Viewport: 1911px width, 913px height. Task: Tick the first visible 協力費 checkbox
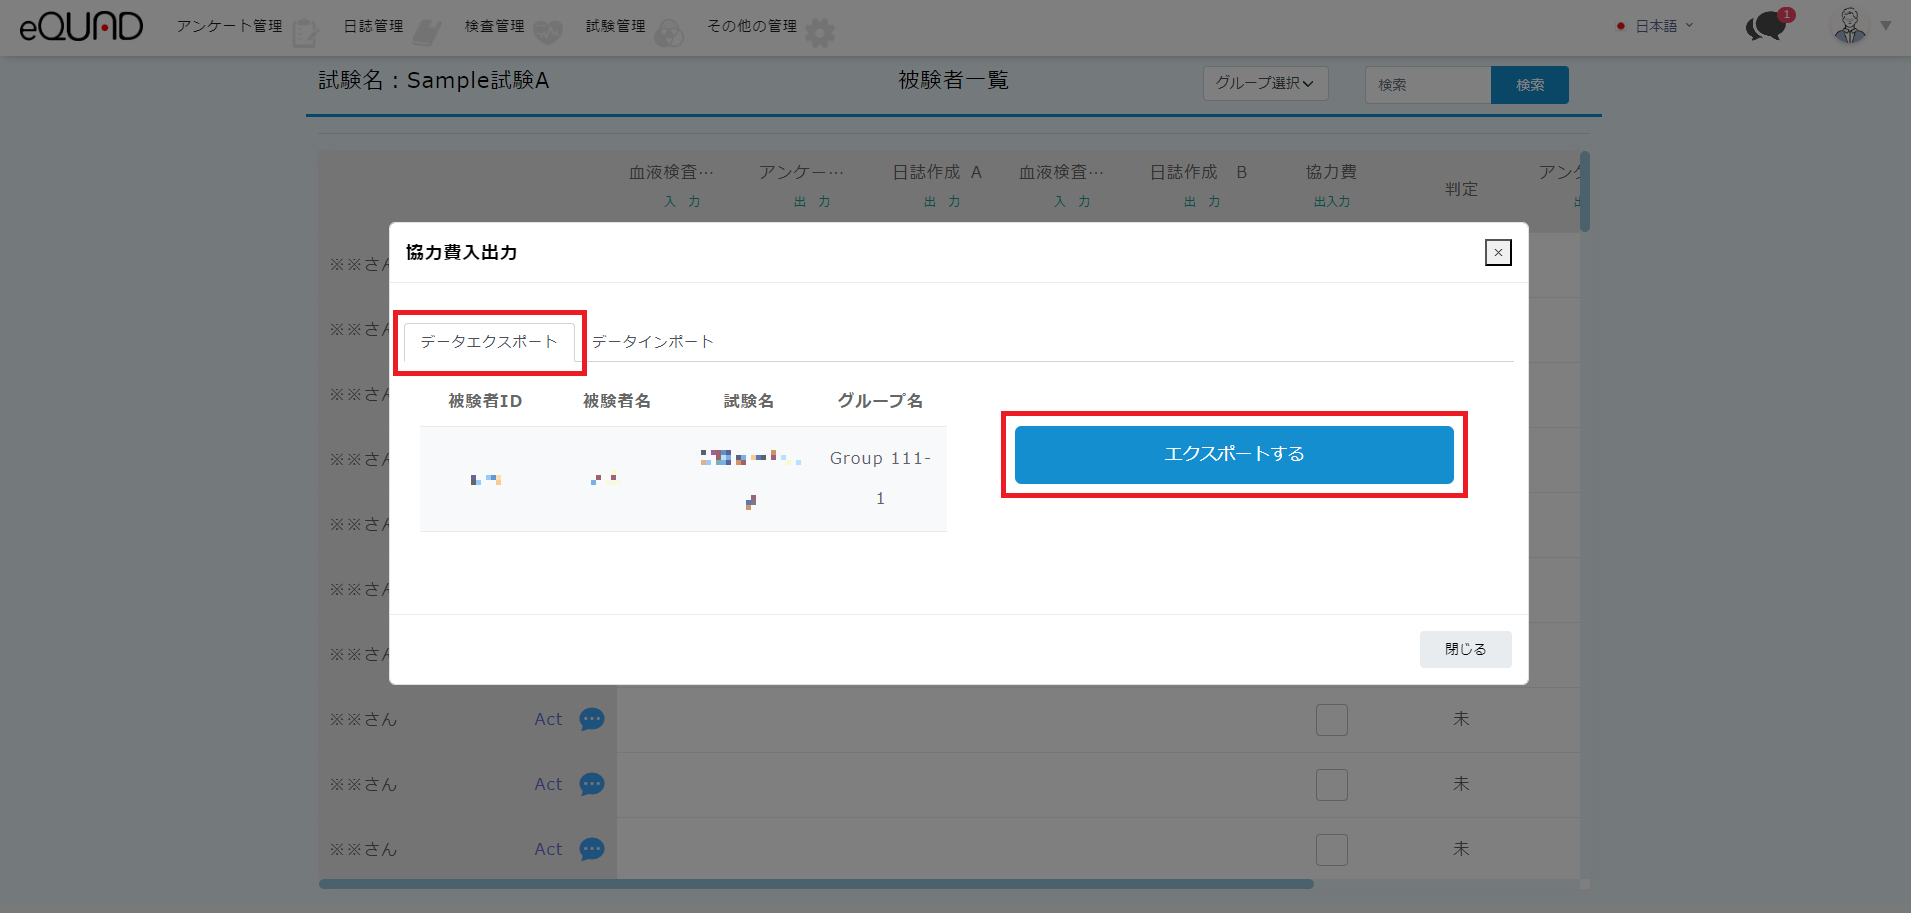point(1331,720)
